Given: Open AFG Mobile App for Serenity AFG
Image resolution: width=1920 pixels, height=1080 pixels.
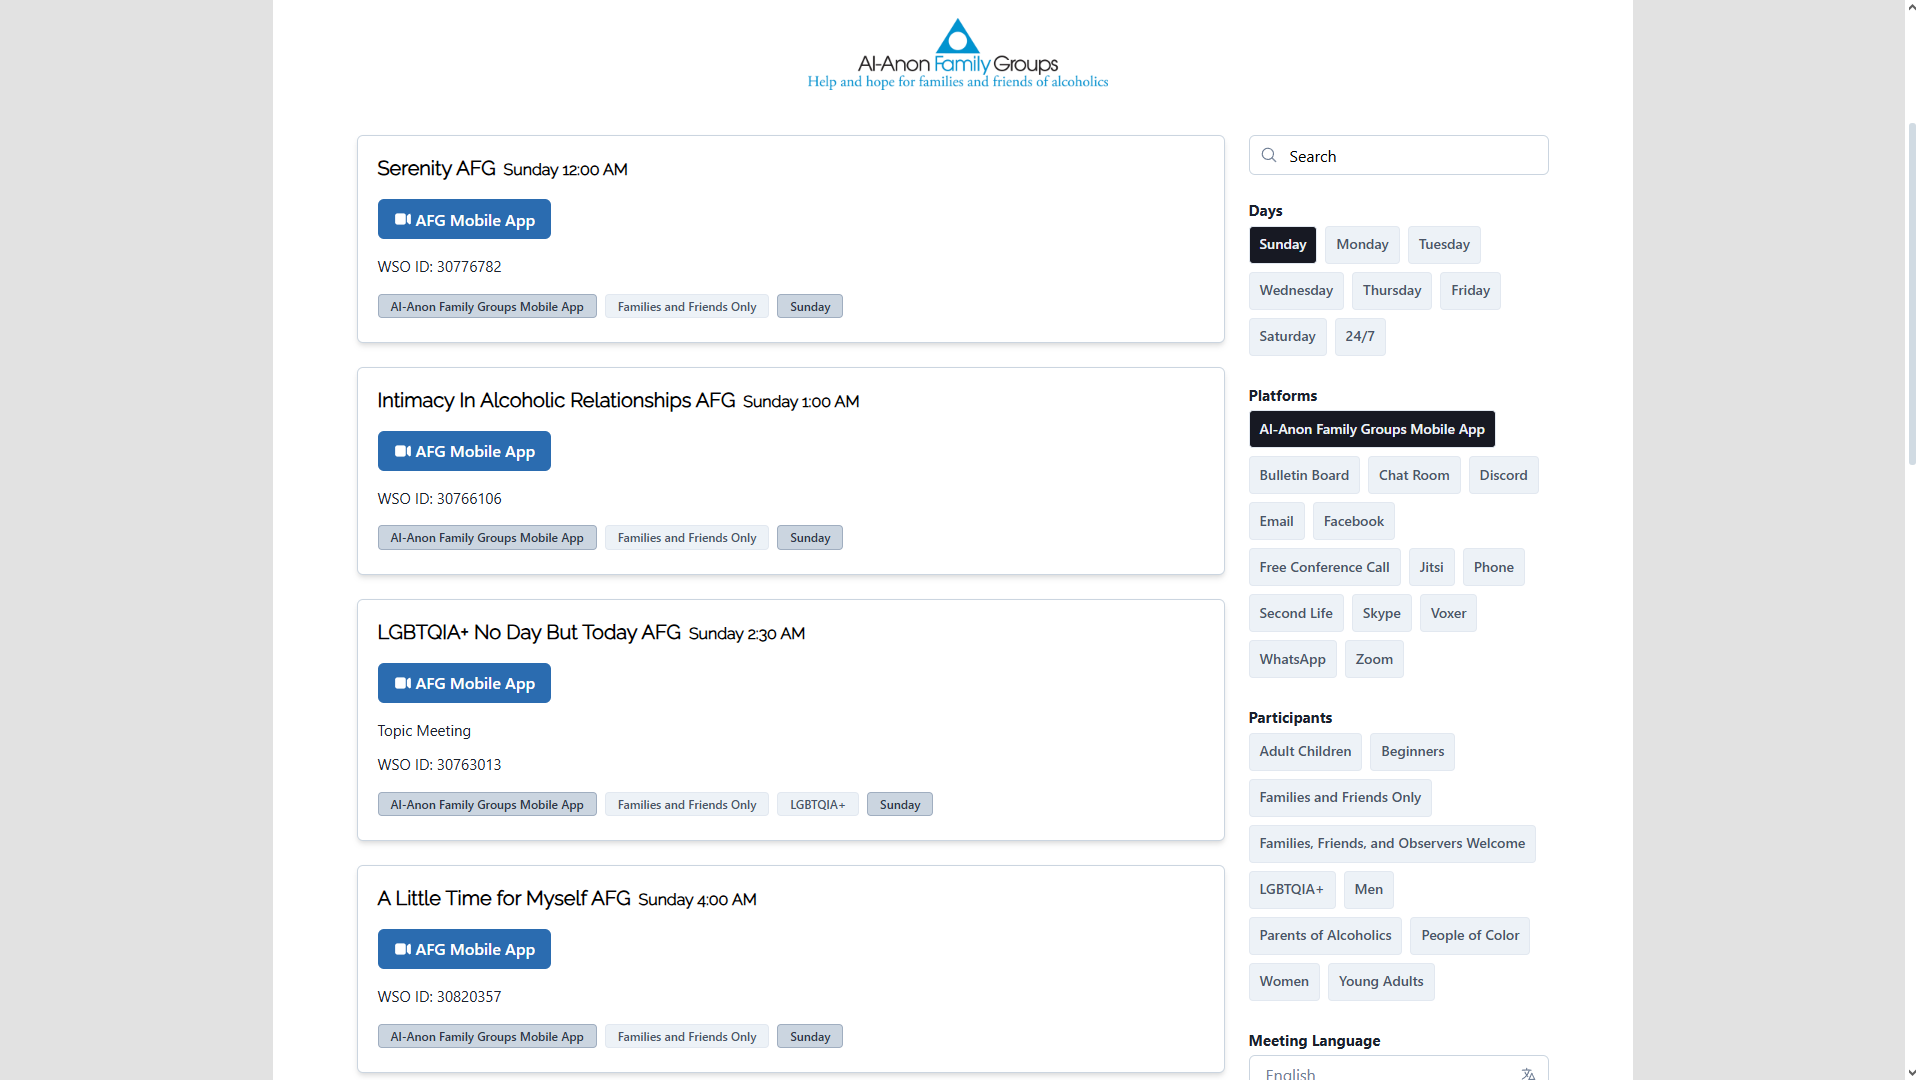Looking at the screenshot, I should point(464,219).
